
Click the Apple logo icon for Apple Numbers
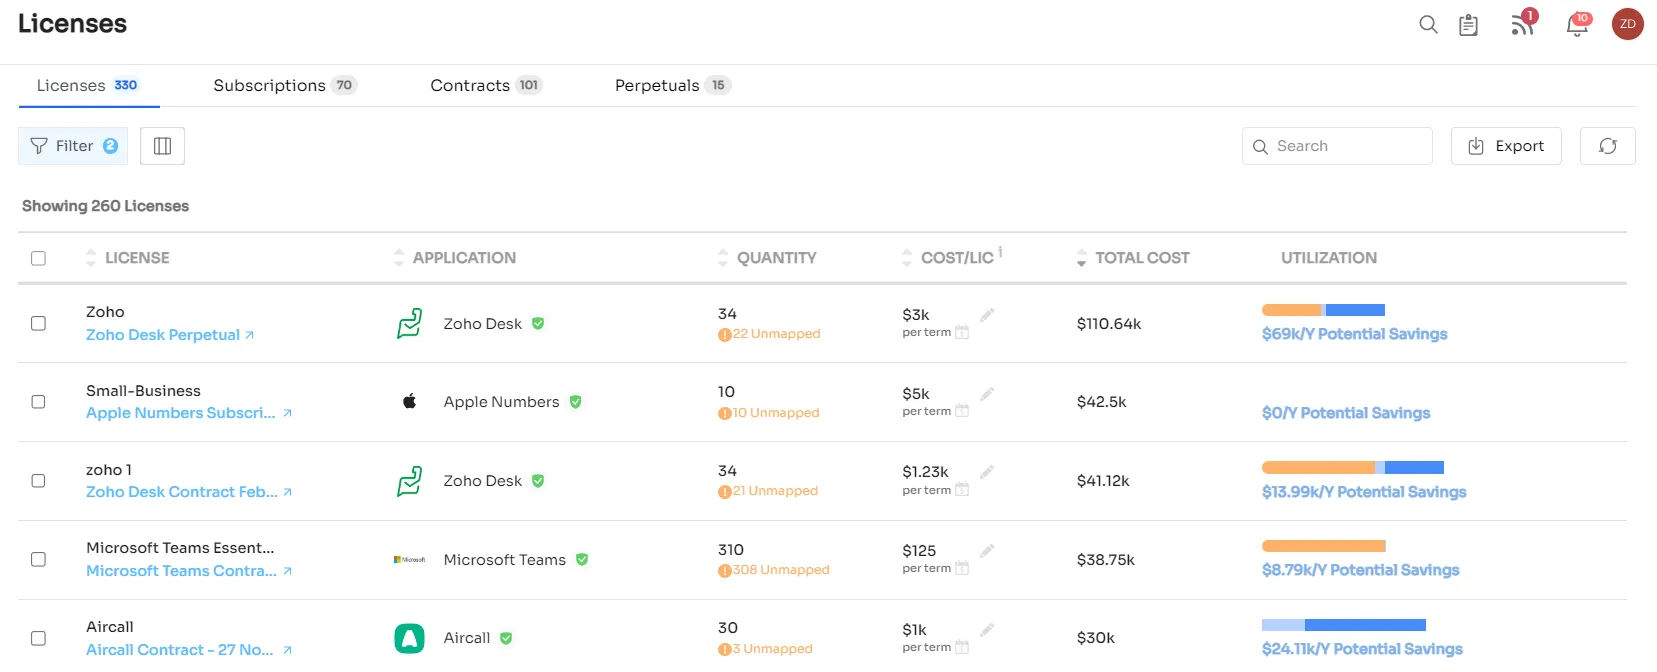409,402
